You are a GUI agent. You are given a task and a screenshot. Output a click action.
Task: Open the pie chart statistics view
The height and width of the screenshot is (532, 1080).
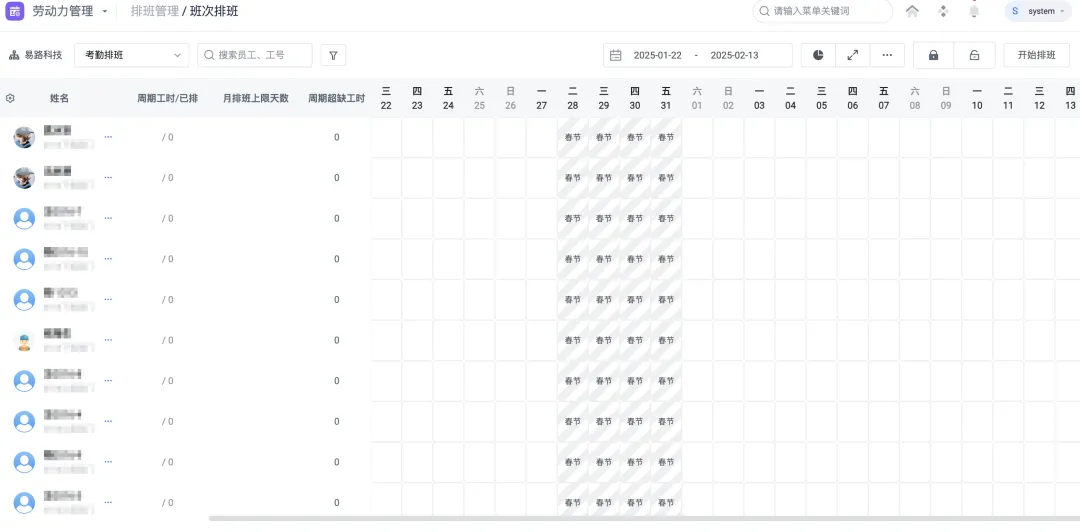818,55
